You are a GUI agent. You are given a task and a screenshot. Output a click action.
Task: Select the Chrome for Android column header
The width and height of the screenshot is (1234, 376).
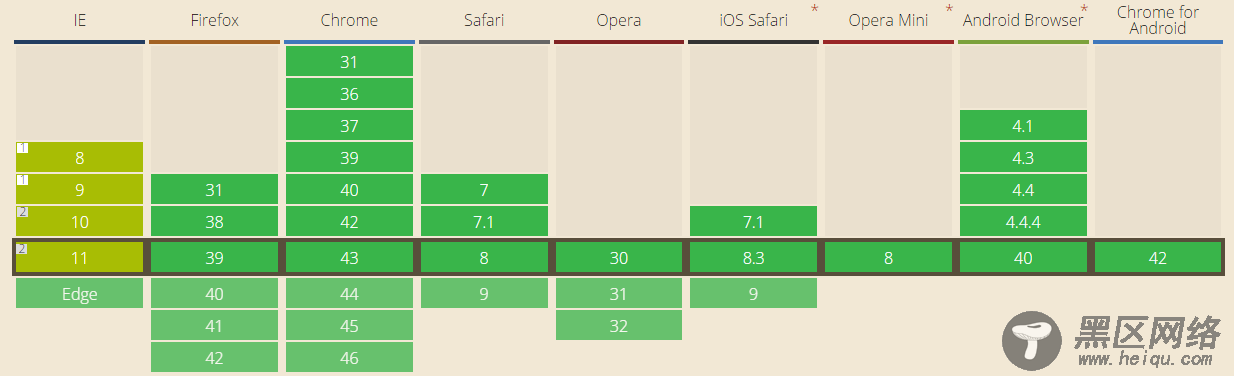[1158, 20]
